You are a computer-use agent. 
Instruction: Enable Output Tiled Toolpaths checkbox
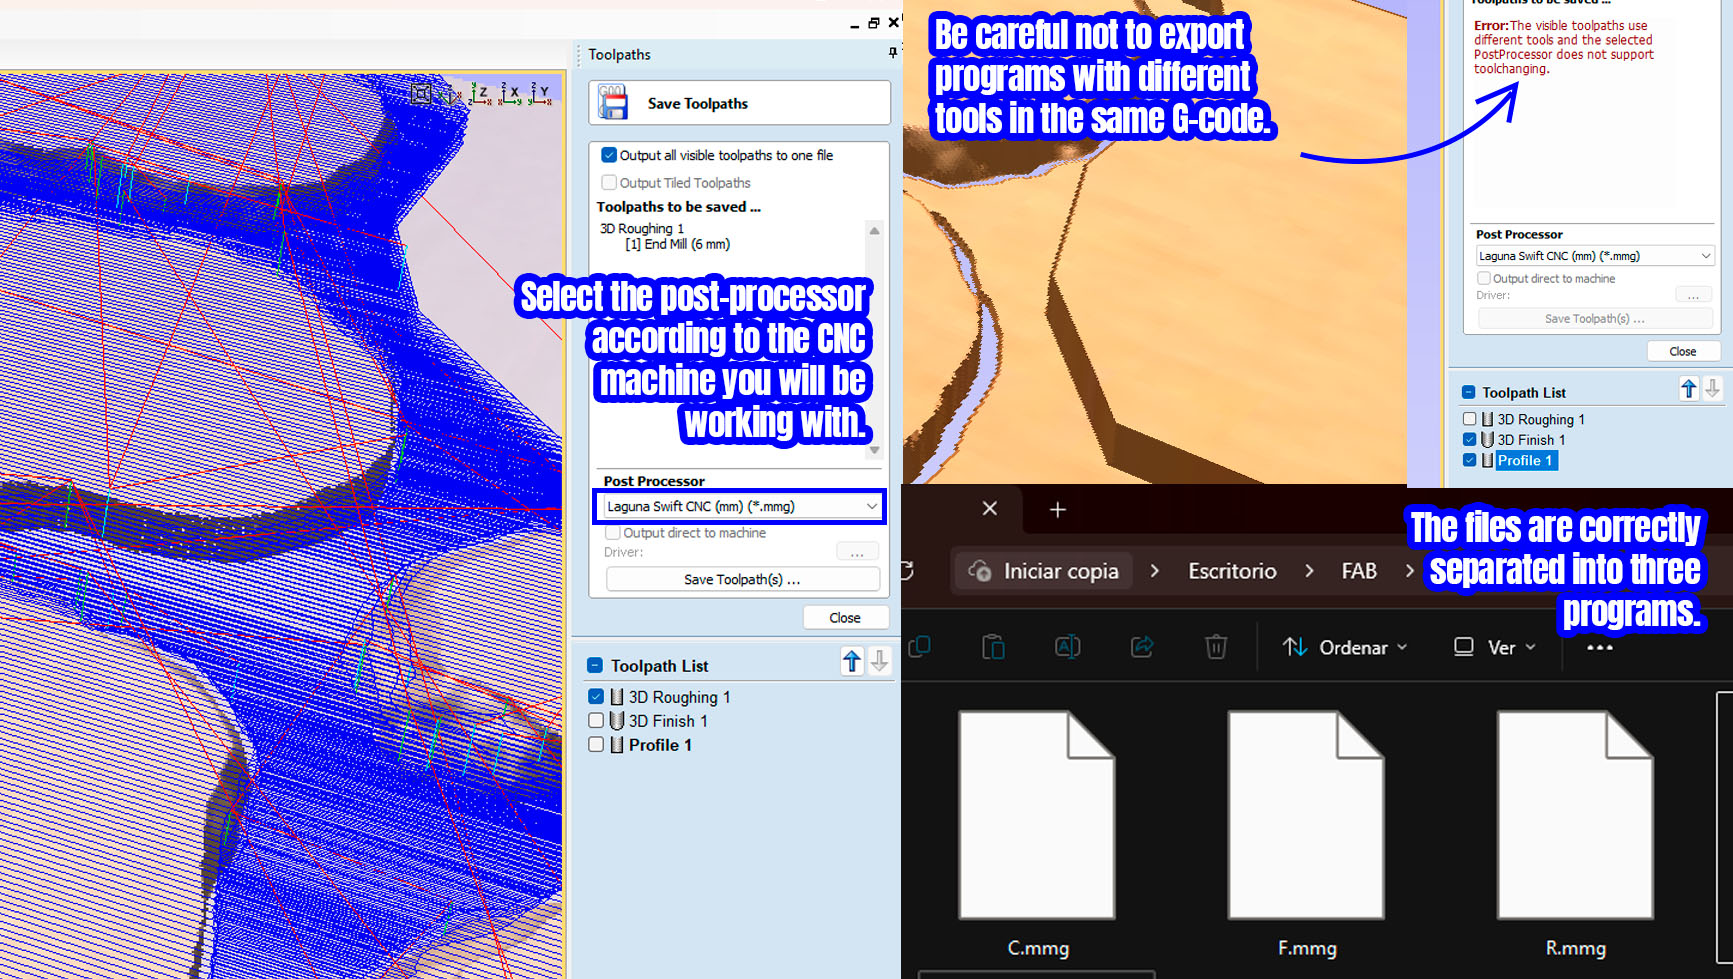tap(609, 183)
